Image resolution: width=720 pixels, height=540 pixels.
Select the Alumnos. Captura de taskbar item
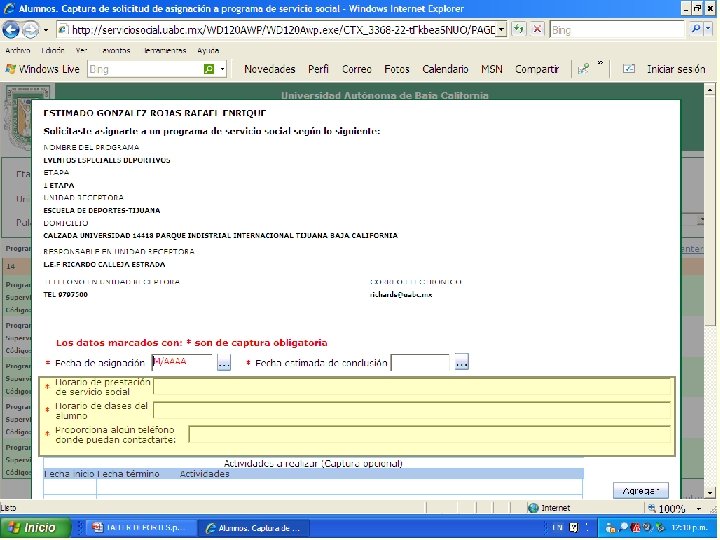click(254, 528)
